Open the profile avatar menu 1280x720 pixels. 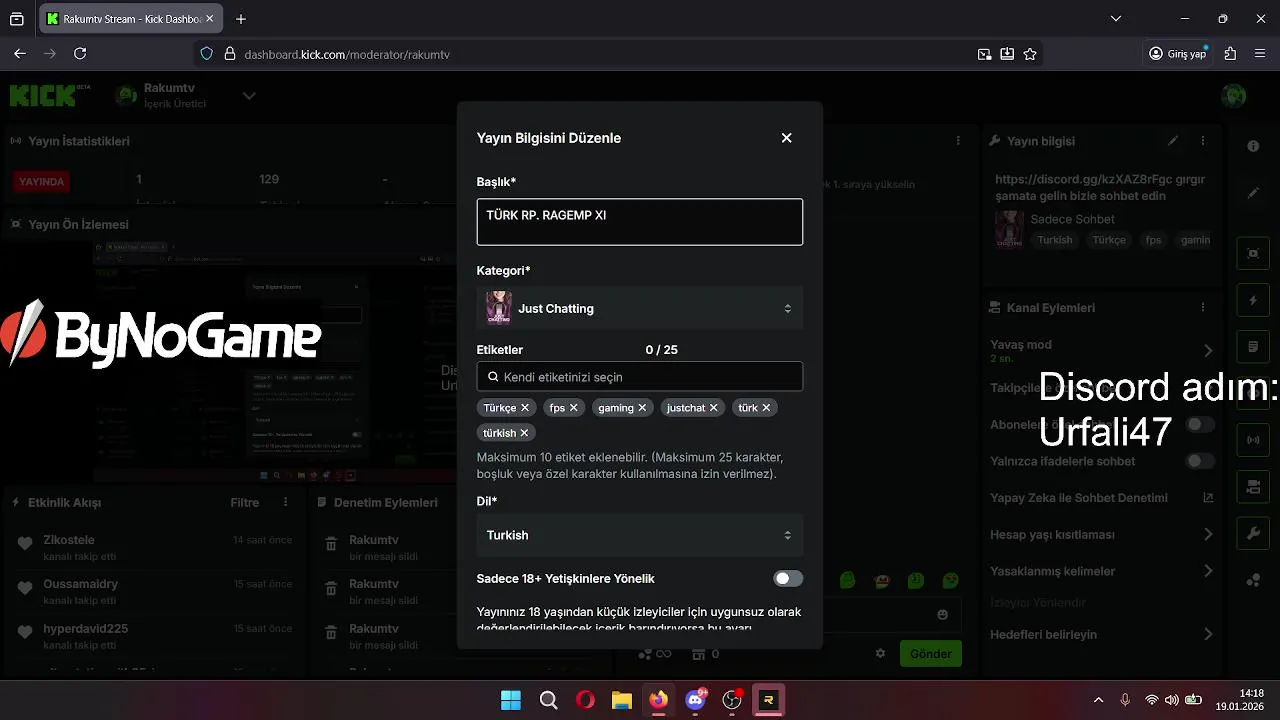1235,96
